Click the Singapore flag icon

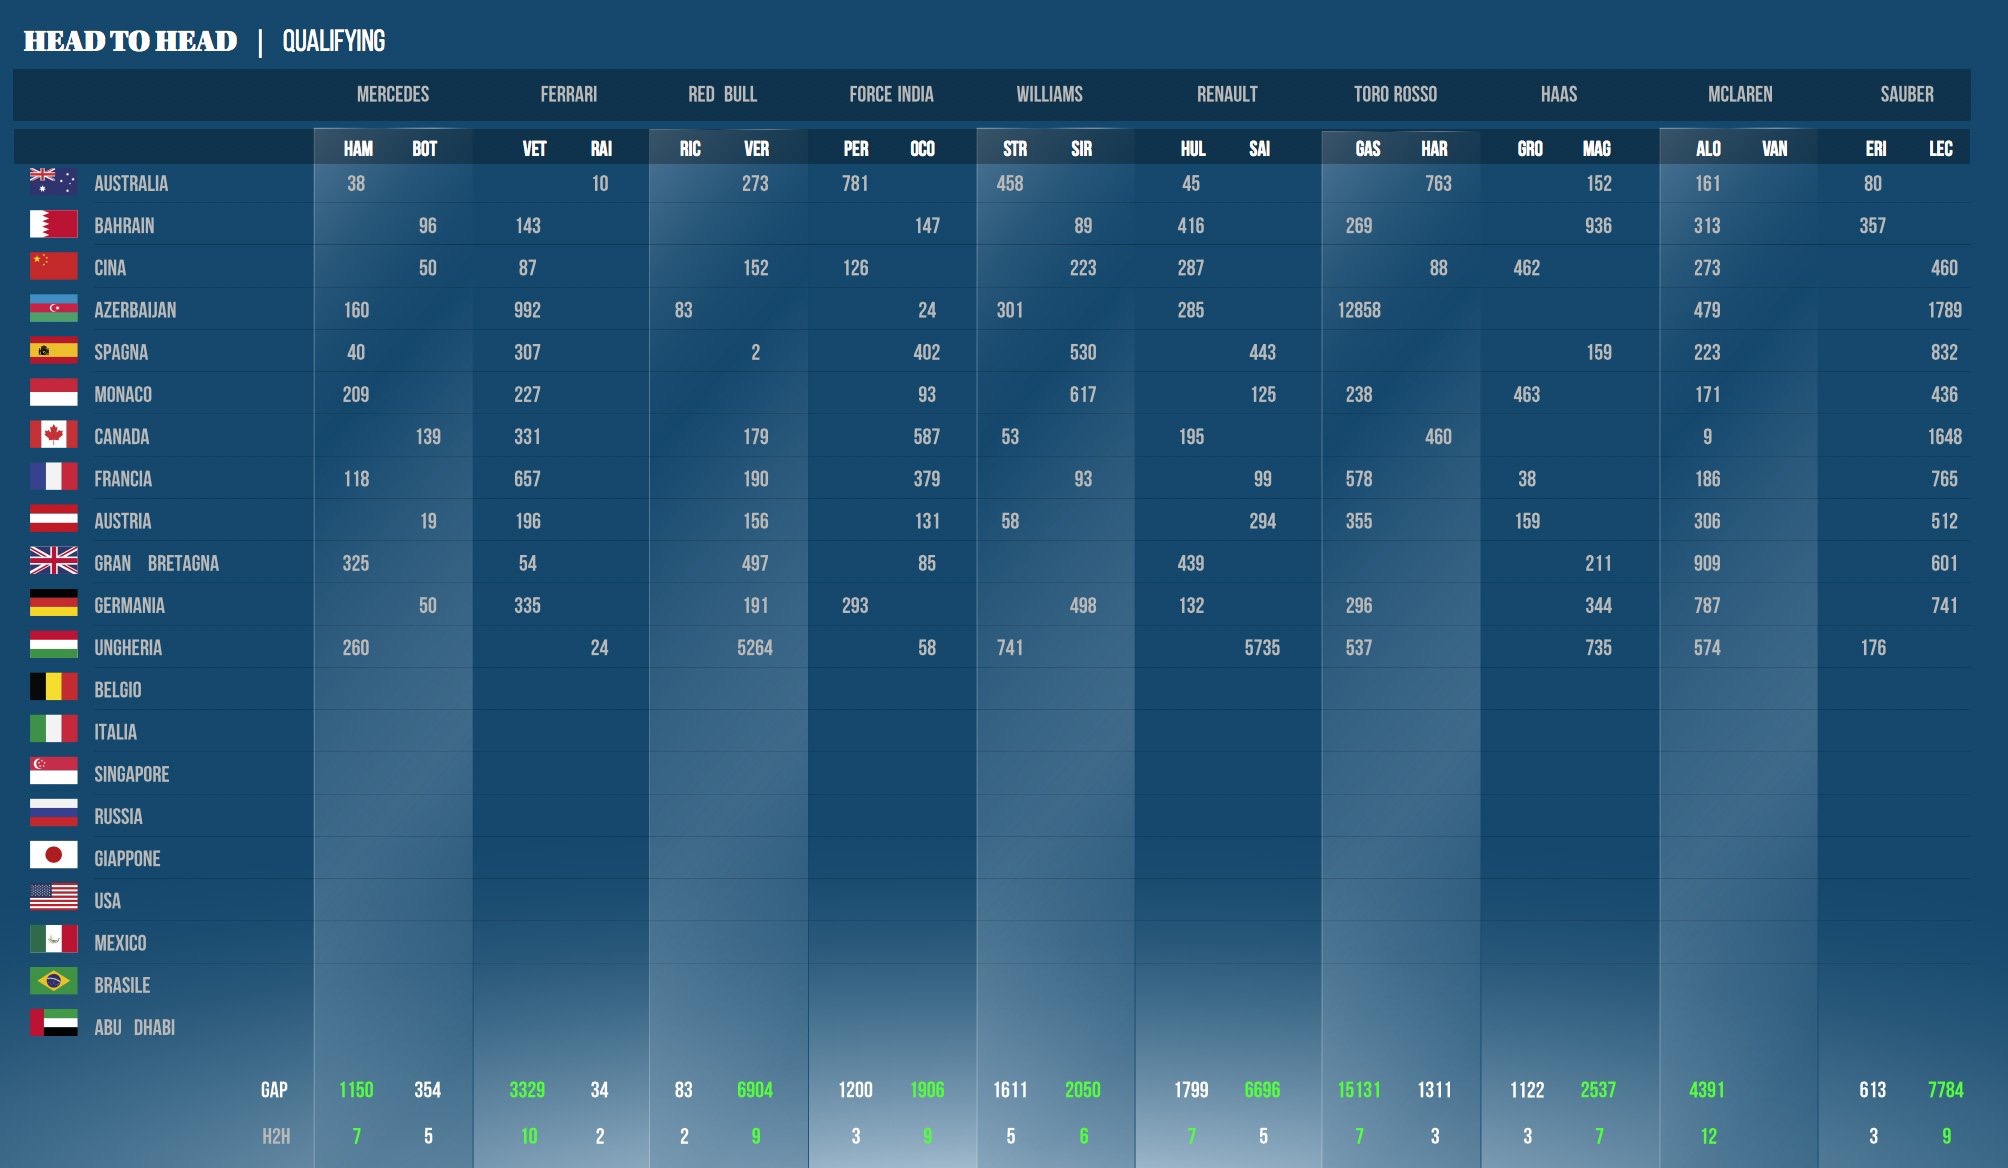pos(54,772)
